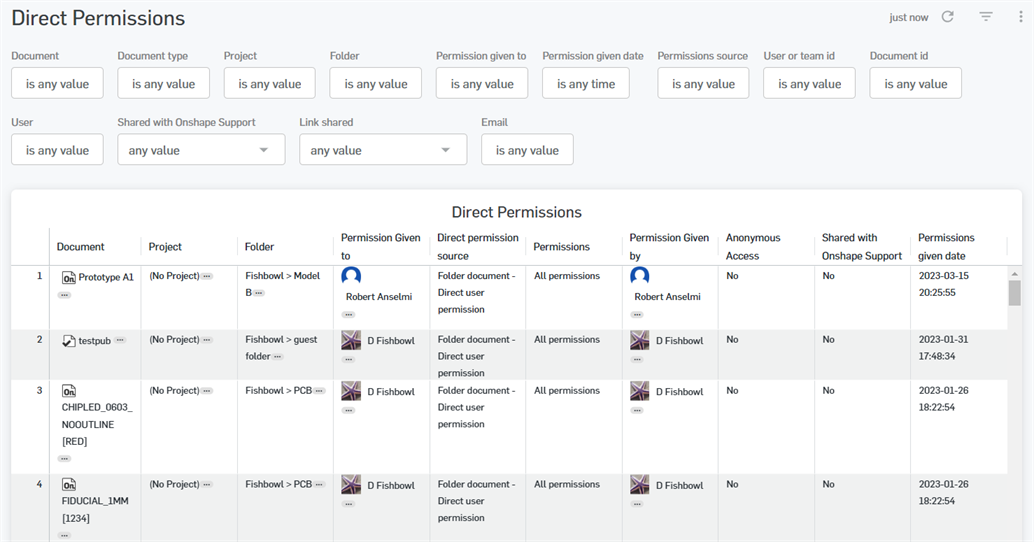Click the Prototype A1 document name
This screenshot has height=542, width=1034.
tap(106, 277)
